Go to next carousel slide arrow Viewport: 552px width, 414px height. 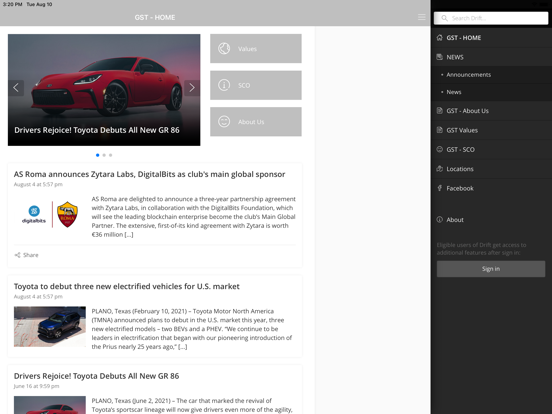pyautogui.click(x=192, y=88)
